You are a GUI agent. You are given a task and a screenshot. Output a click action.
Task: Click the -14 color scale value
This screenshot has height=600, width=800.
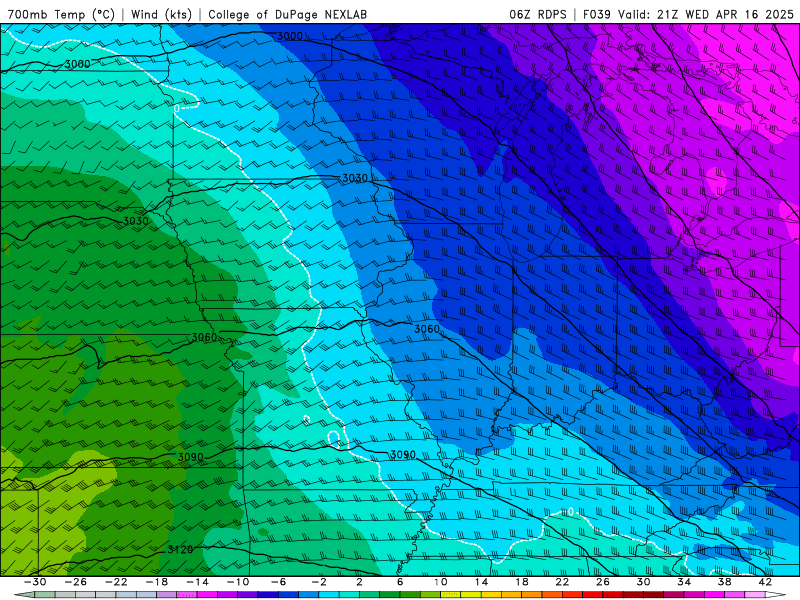(197, 582)
